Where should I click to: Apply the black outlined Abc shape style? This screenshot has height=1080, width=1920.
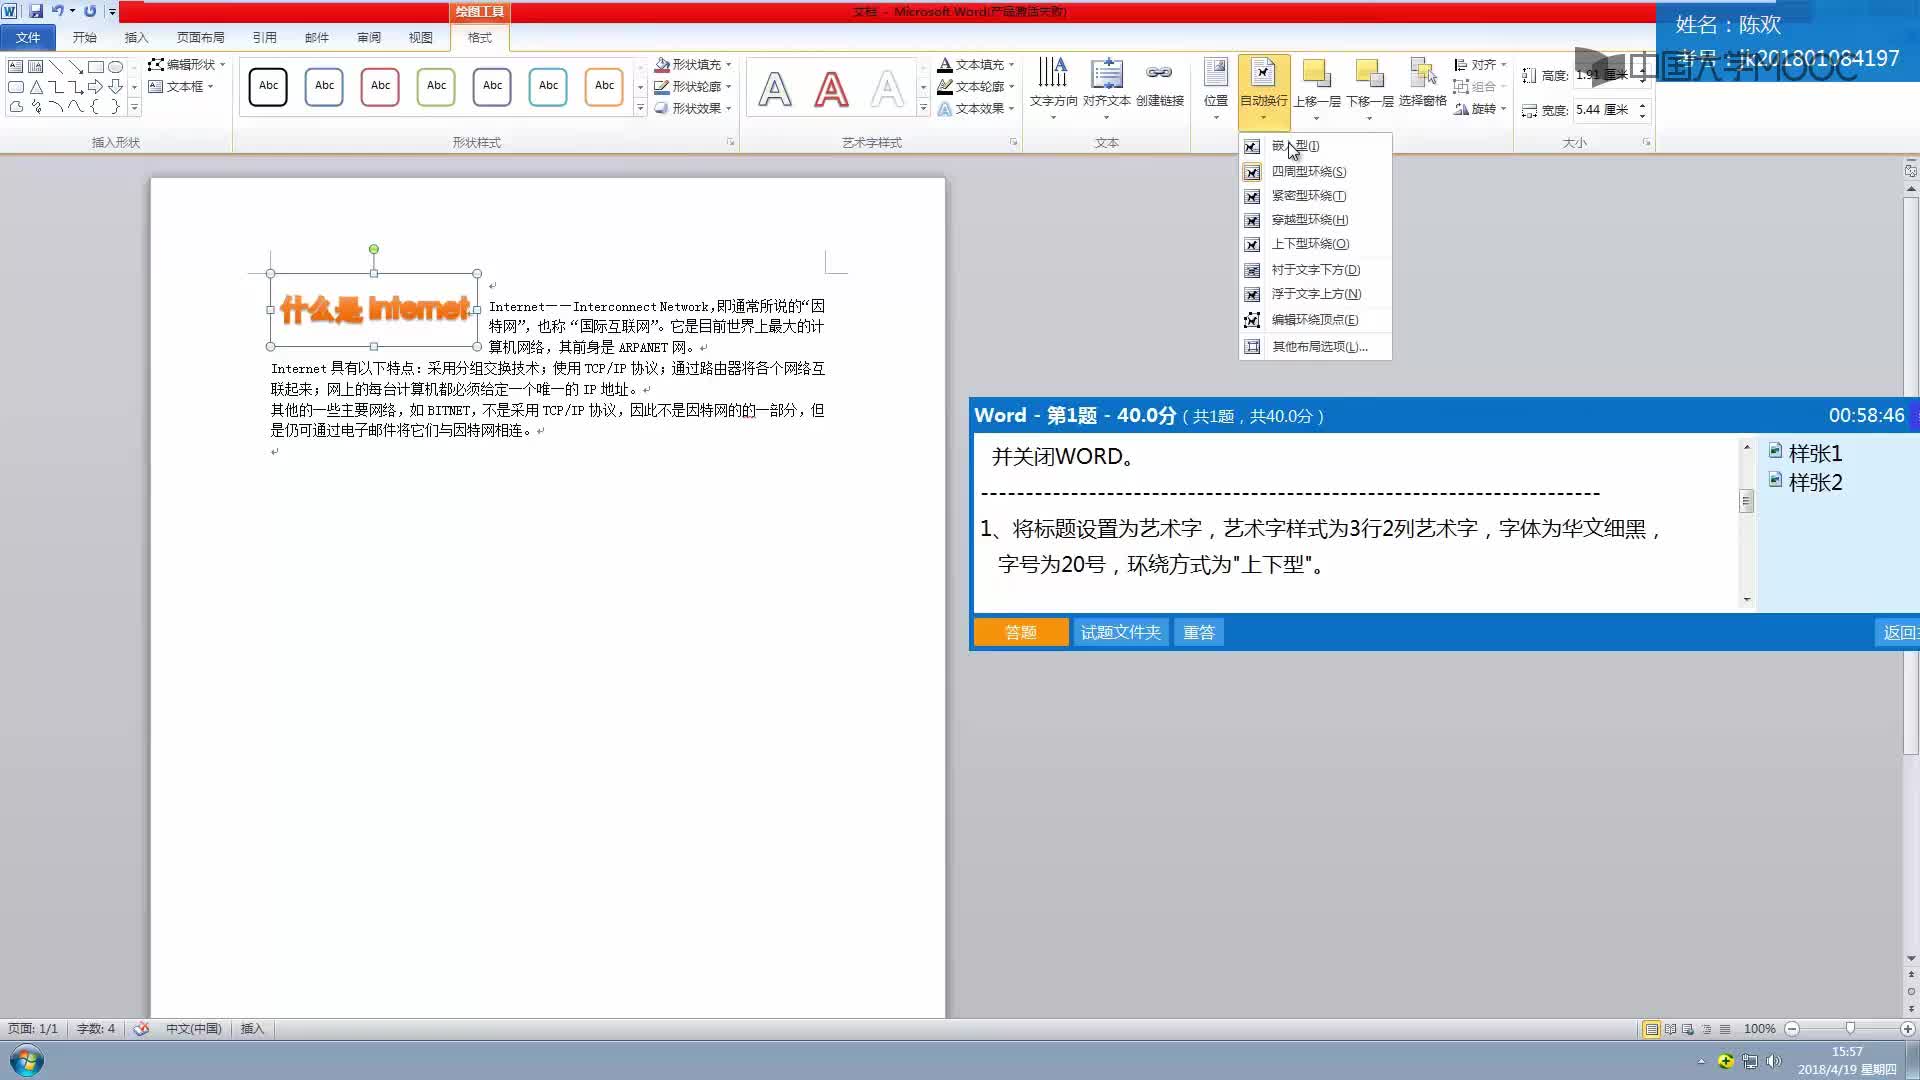[x=268, y=86]
